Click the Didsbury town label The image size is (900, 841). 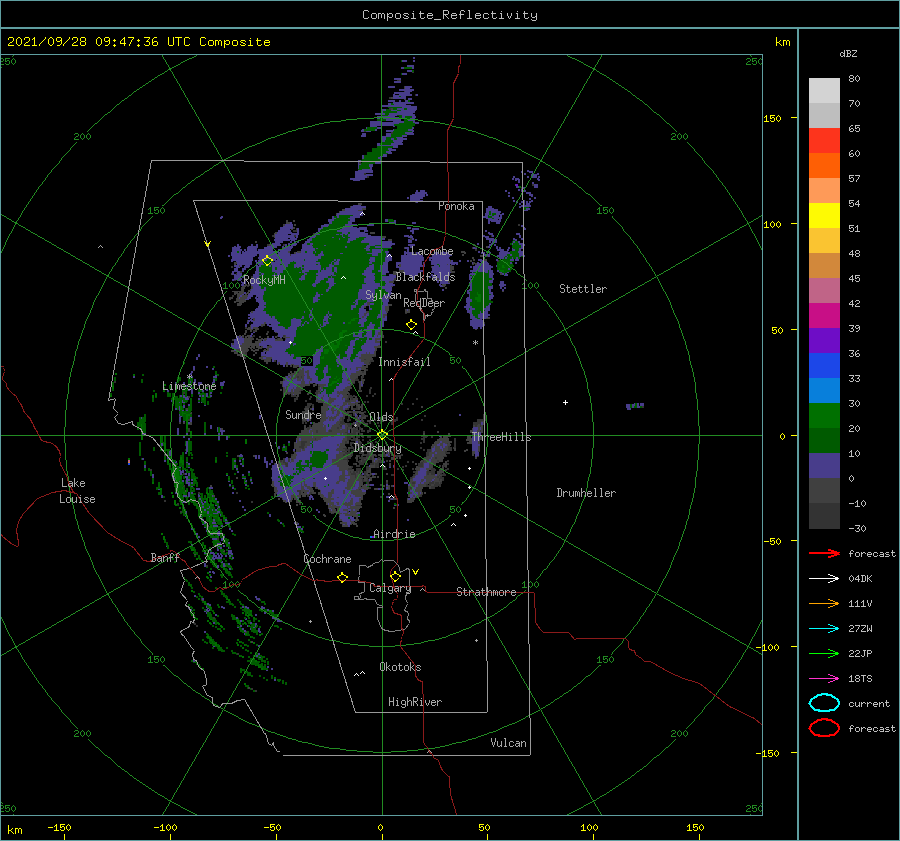click(x=377, y=448)
